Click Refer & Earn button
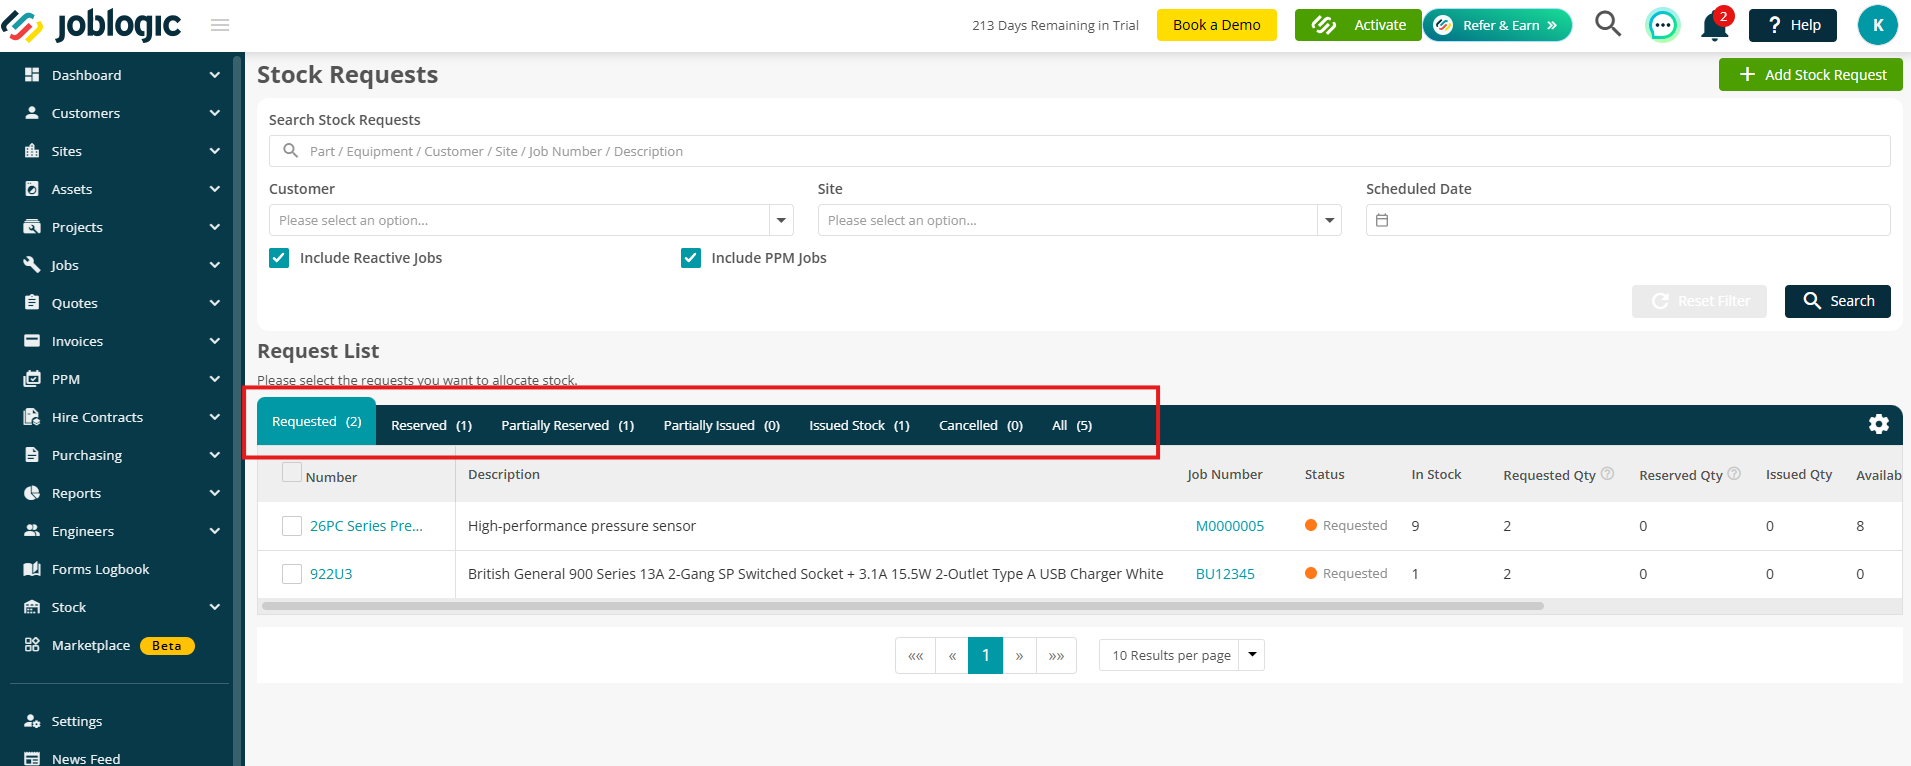Image resolution: width=1911 pixels, height=766 pixels. click(1497, 25)
